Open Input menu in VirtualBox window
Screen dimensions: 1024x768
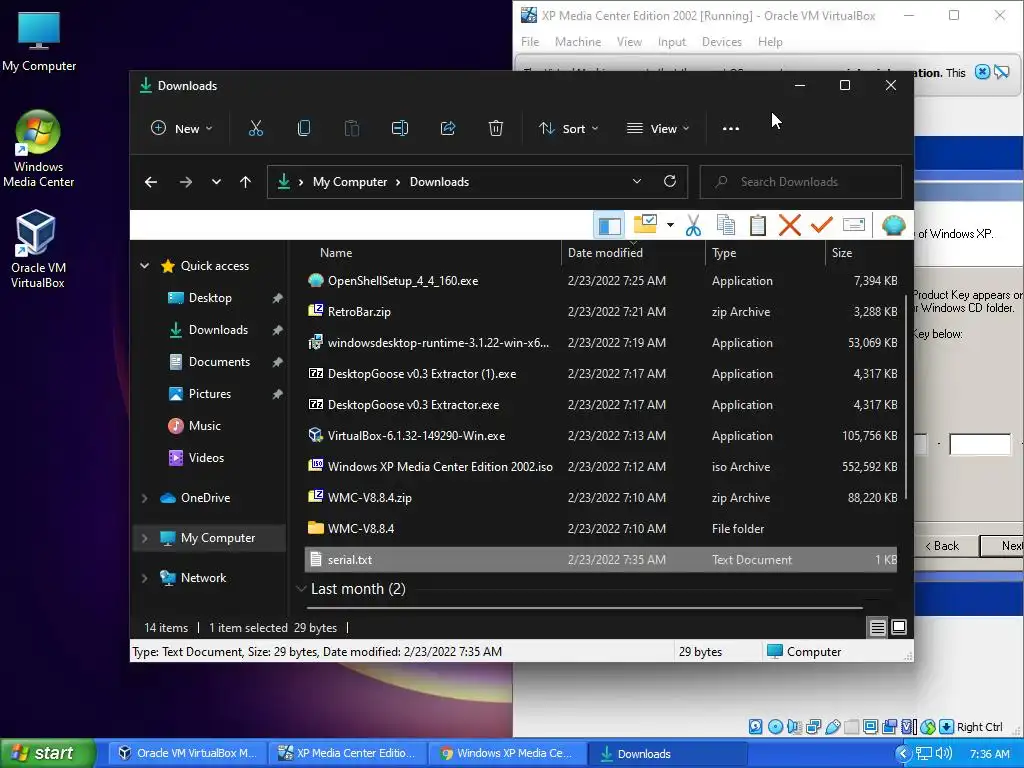tap(672, 42)
